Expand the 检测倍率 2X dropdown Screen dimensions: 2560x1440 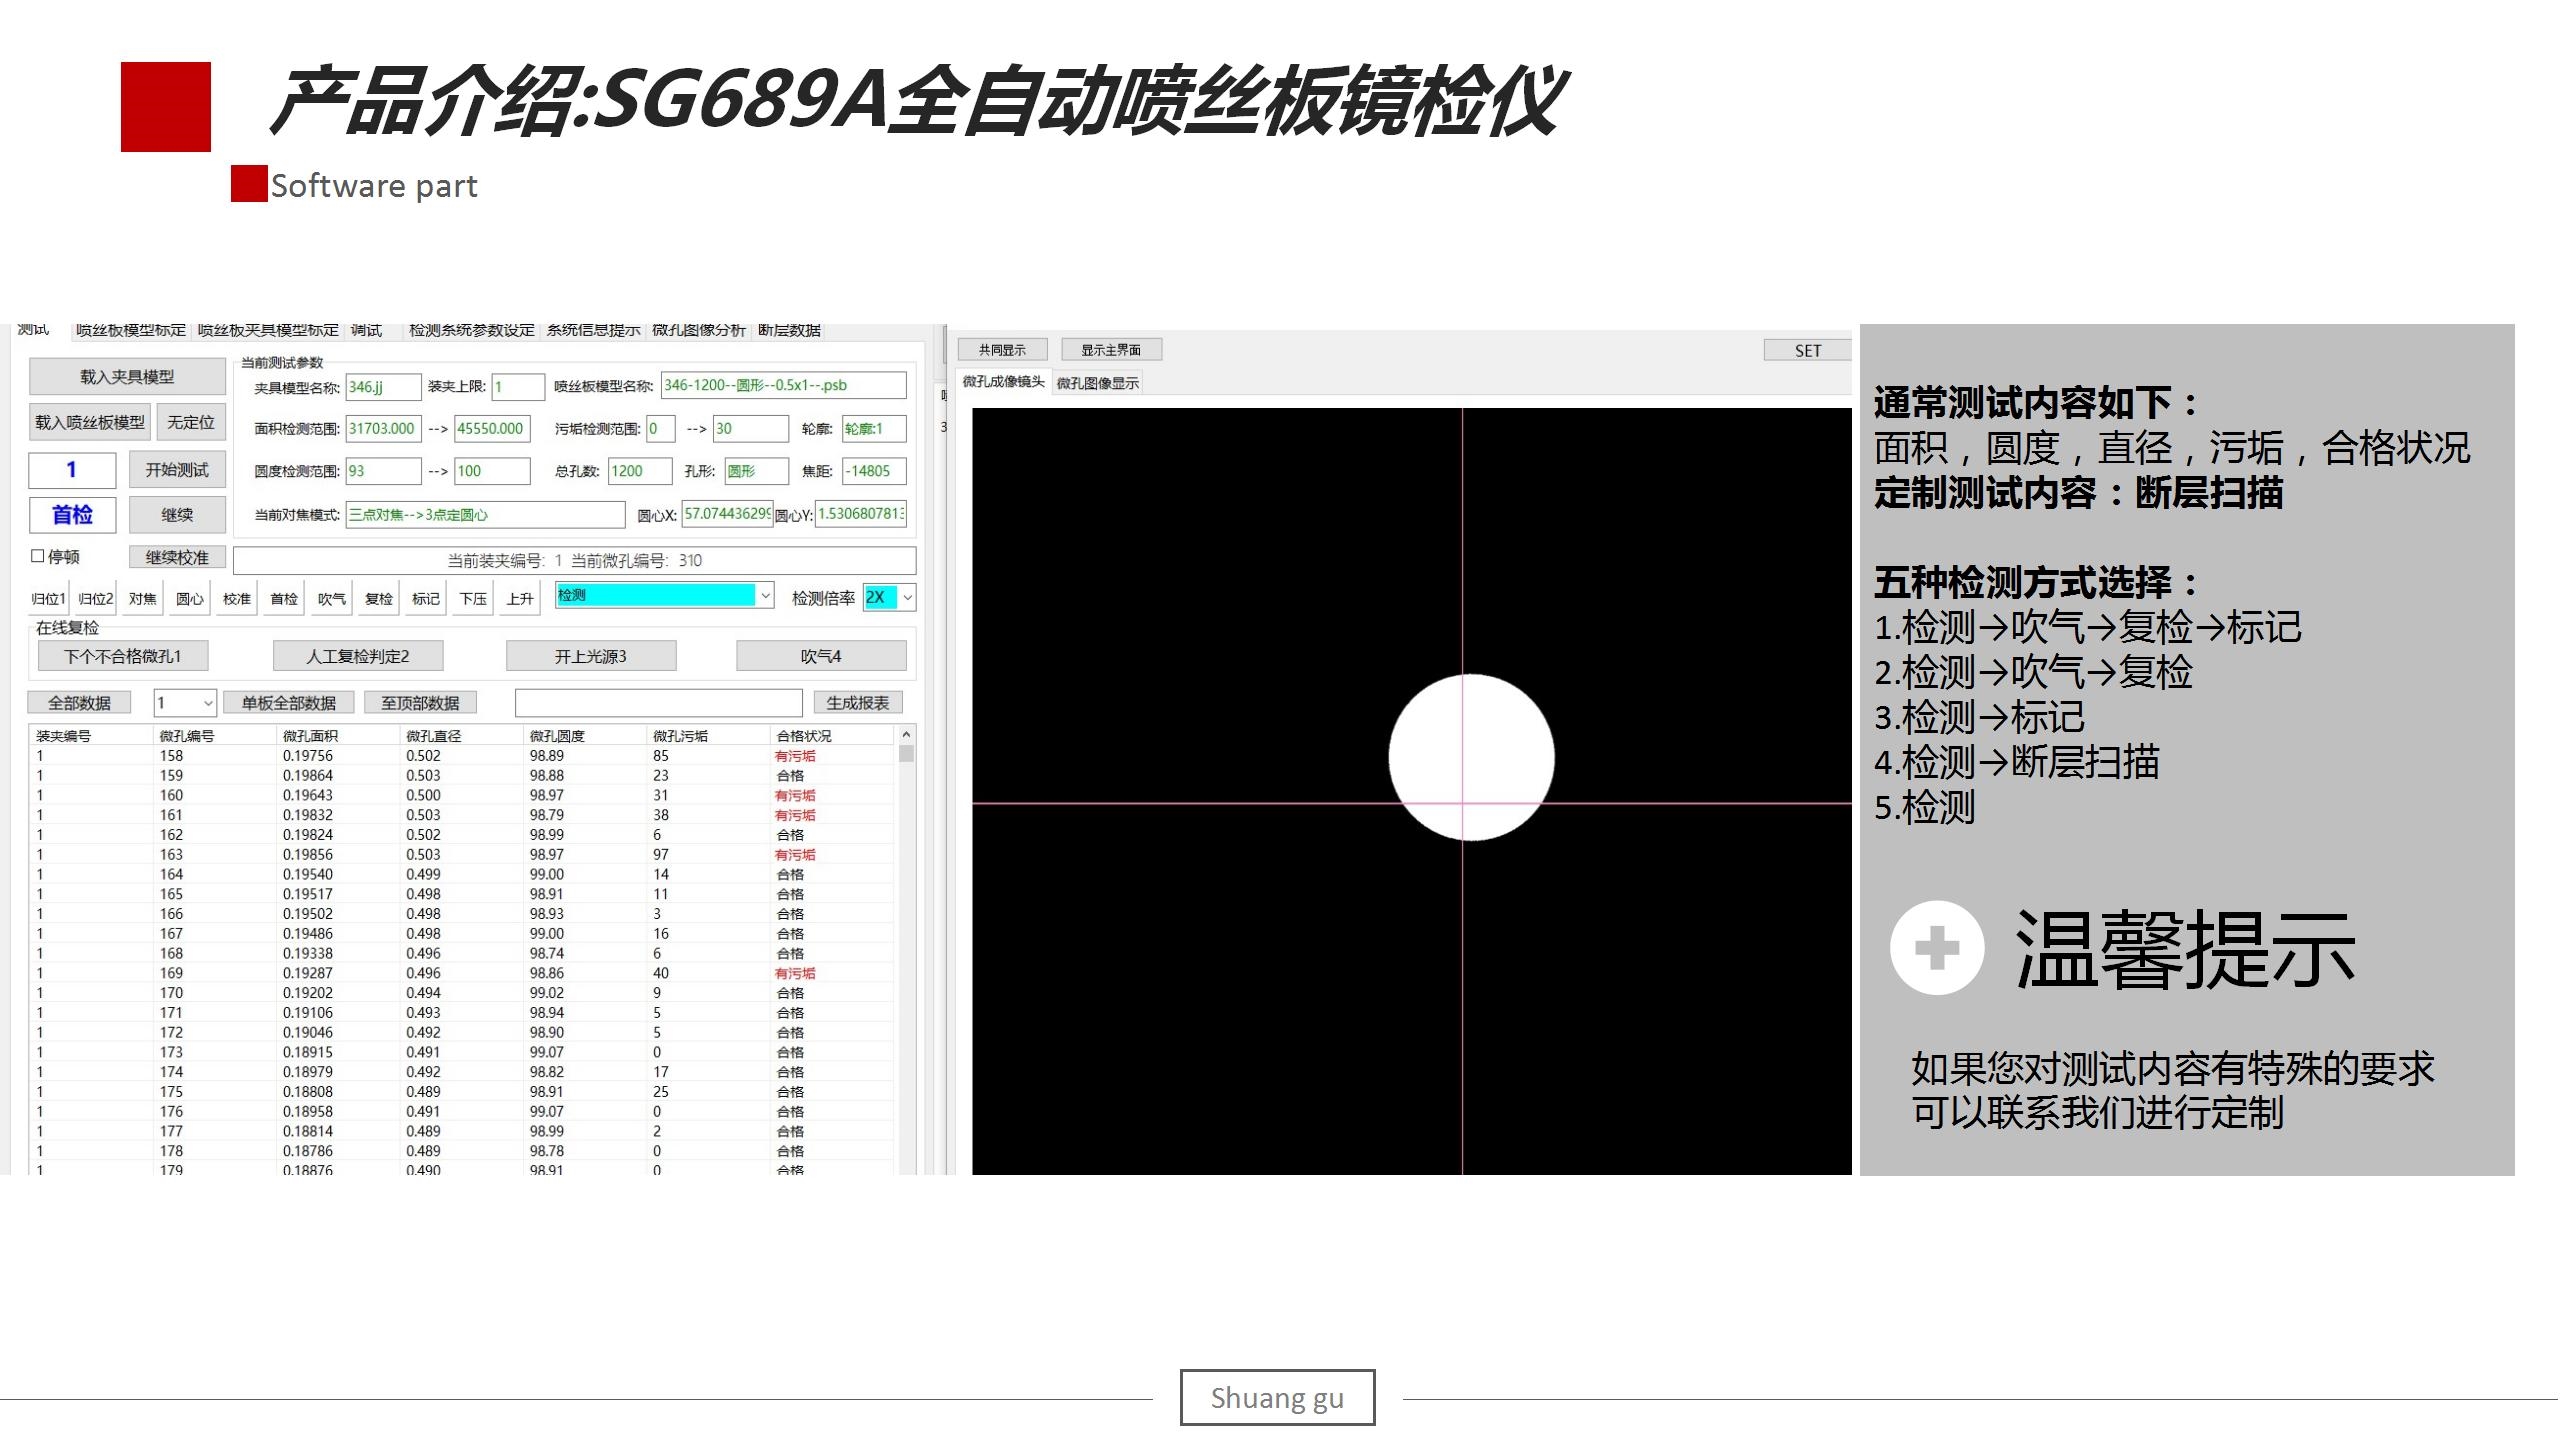(x=907, y=597)
